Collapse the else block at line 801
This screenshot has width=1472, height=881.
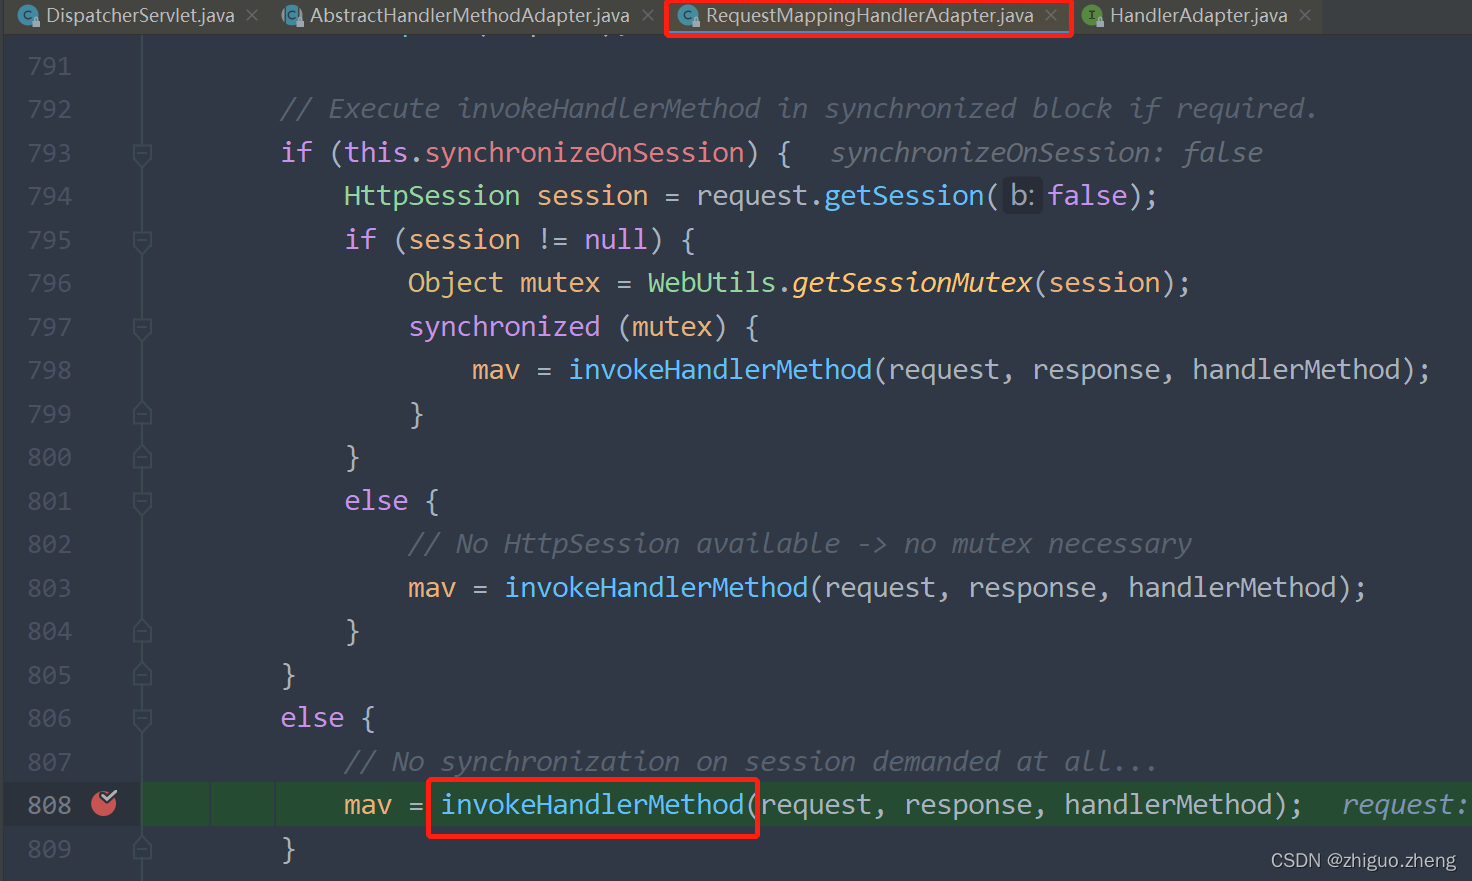(x=142, y=502)
